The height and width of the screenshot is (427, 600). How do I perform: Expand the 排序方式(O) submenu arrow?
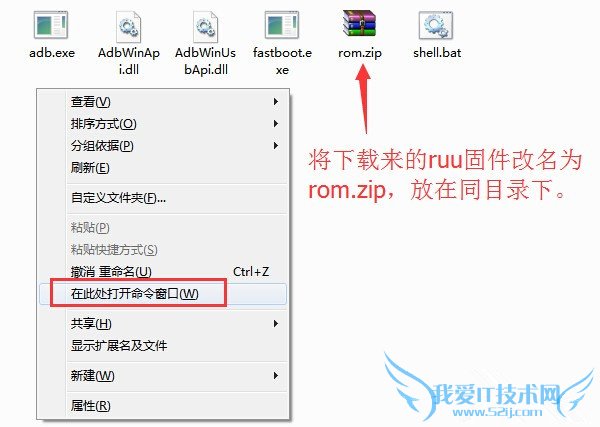[x=276, y=124]
